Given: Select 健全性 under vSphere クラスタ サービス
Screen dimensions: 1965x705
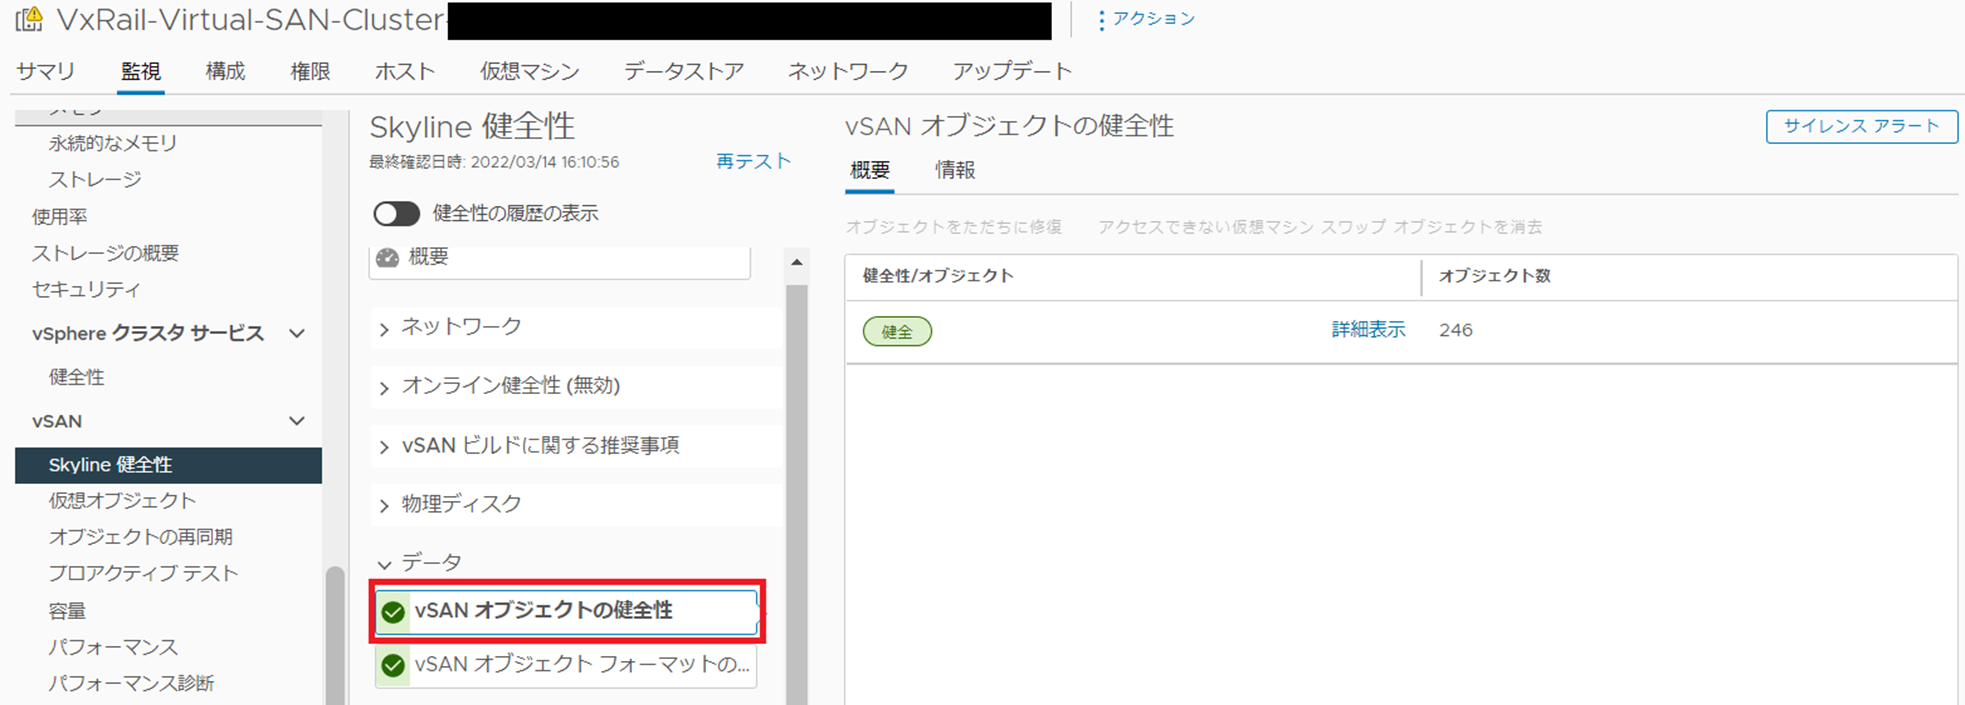Looking at the screenshot, I should [x=77, y=377].
